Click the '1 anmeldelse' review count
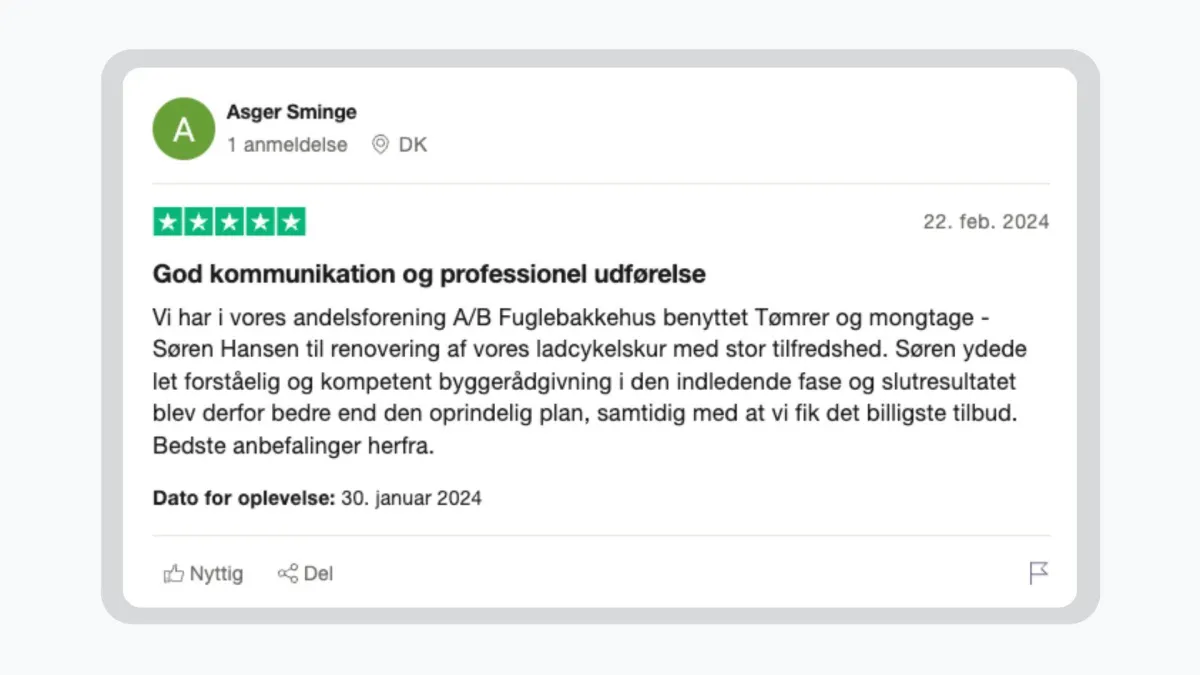The height and width of the screenshot is (675, 1200). 287,145
